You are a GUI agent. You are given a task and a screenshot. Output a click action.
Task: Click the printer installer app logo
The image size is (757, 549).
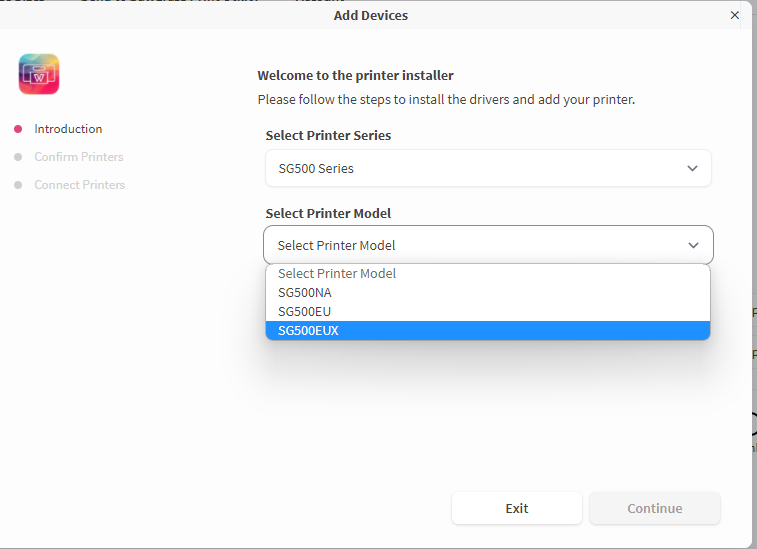pyautogui.click(x=39, y=74)
